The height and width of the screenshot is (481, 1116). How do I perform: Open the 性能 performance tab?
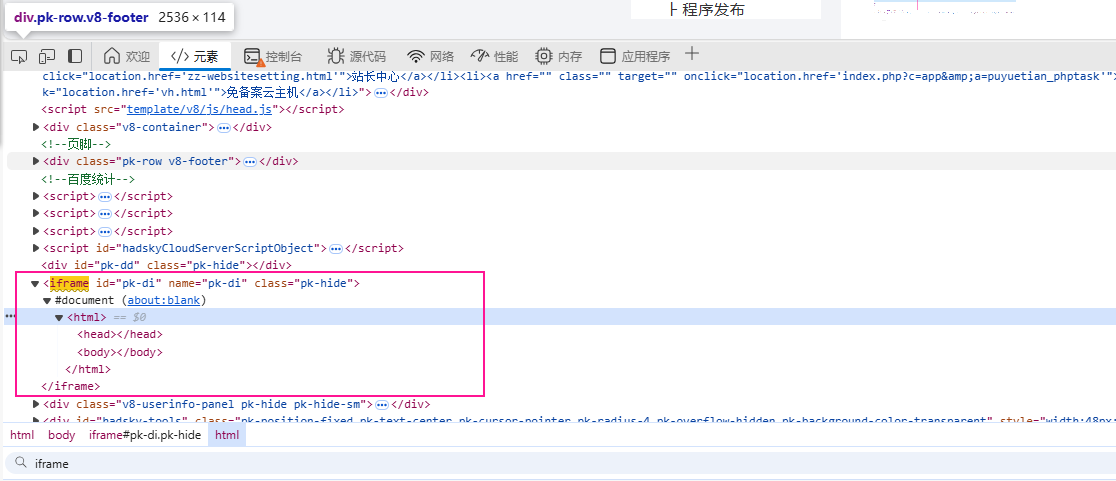coord(494,56)
